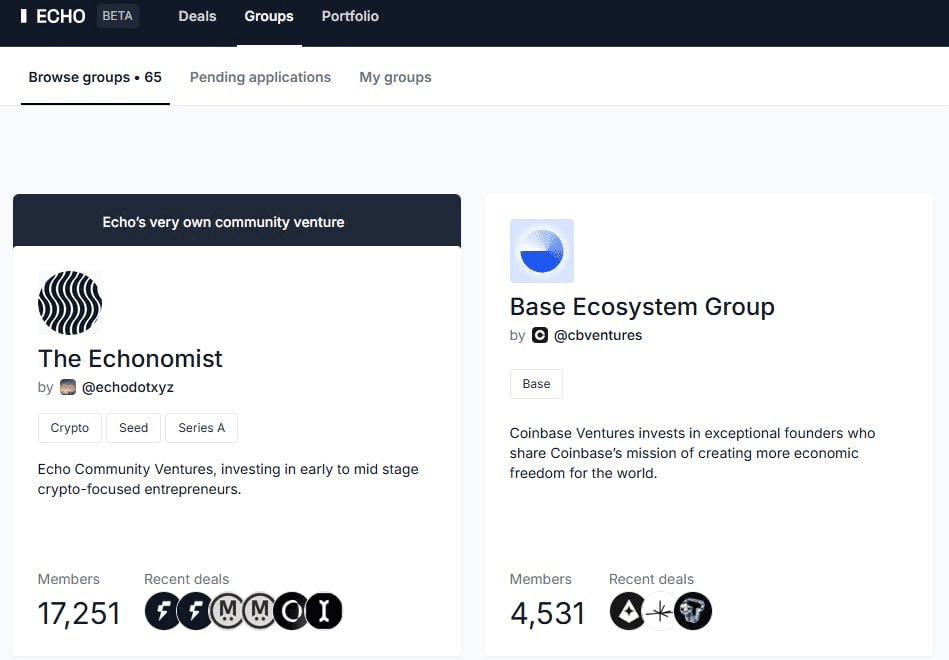Image resolution: width=949 pixels, height=660 pixels.
Task: Click the Members label above 17,251
Action: [x=68, y=579]
